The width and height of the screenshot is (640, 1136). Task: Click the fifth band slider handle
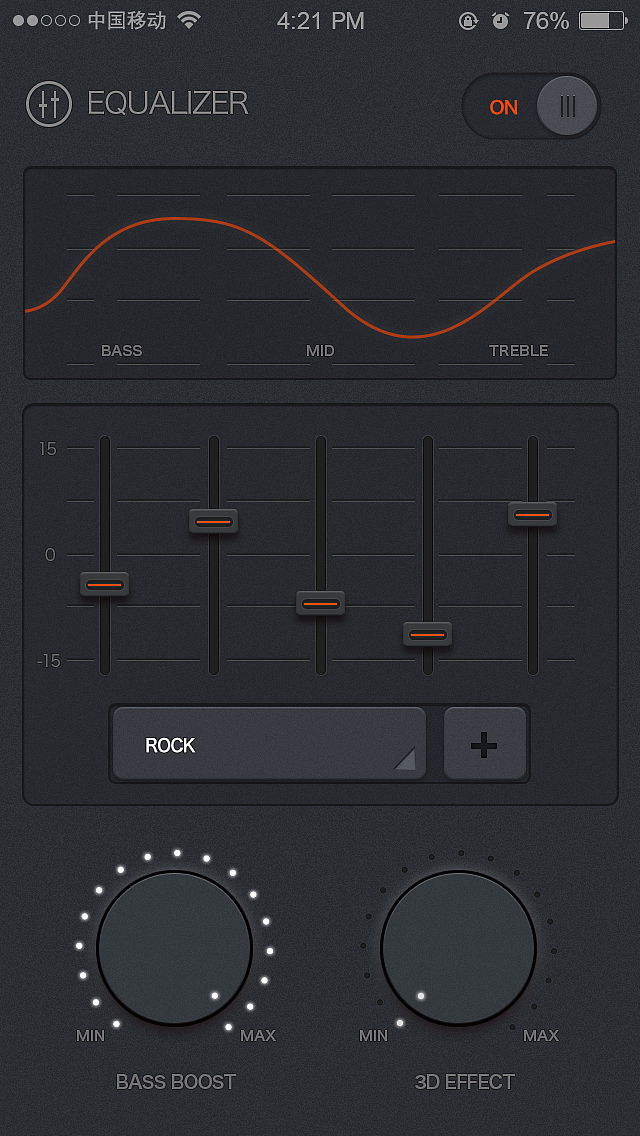pyautogui.click(x=533, y=514)
